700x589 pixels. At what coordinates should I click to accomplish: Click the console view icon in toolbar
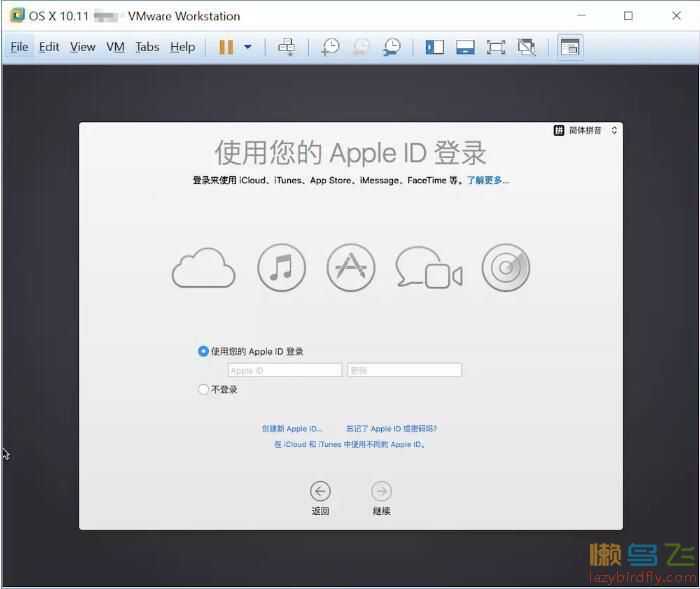tap(570, 47)
